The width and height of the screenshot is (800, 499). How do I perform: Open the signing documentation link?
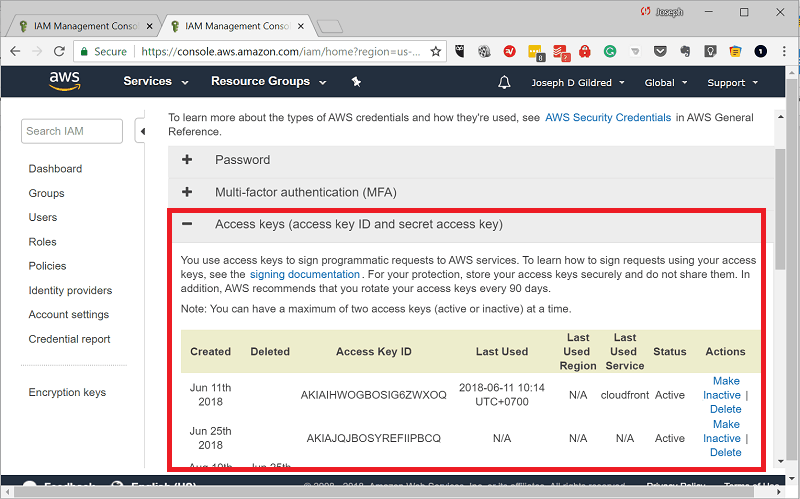[x=305, y=274]
